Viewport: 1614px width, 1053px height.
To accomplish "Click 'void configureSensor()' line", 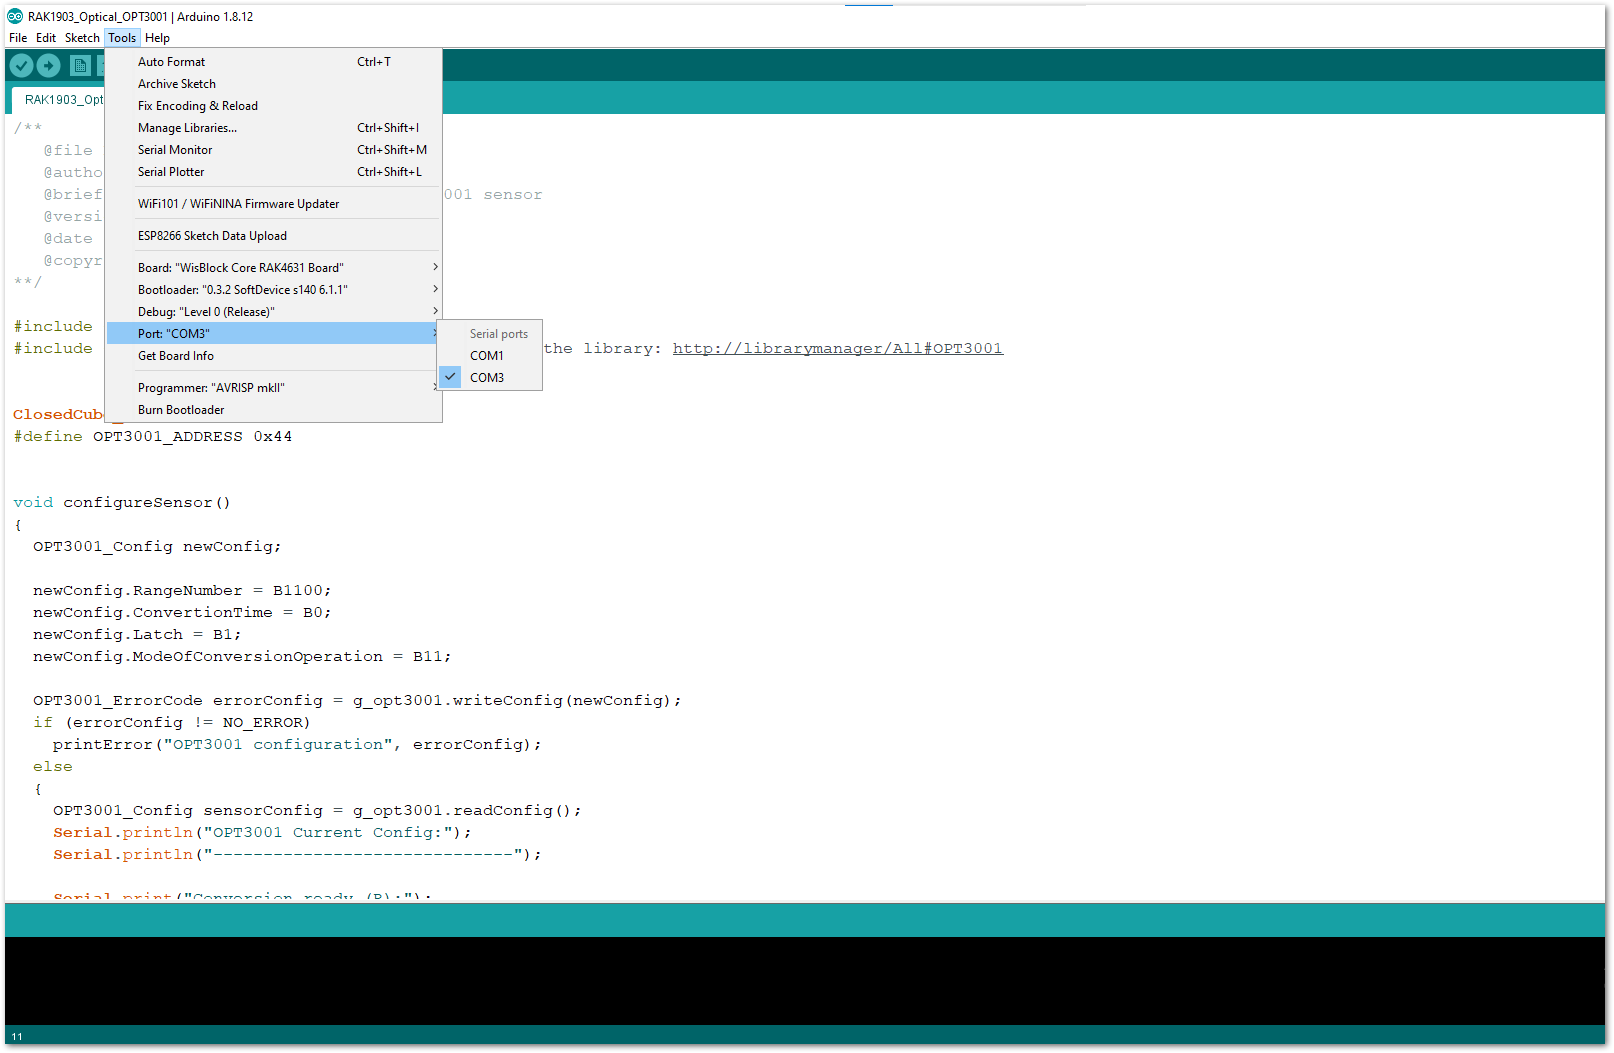I will tap(121, 503).
